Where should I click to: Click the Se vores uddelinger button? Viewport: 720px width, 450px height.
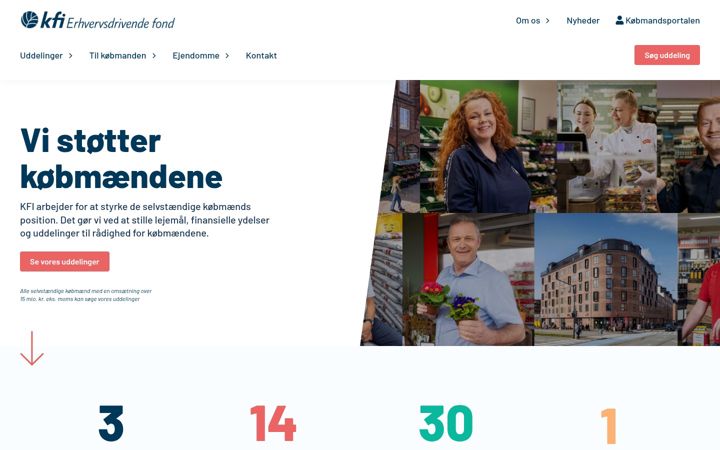[65, 262]
